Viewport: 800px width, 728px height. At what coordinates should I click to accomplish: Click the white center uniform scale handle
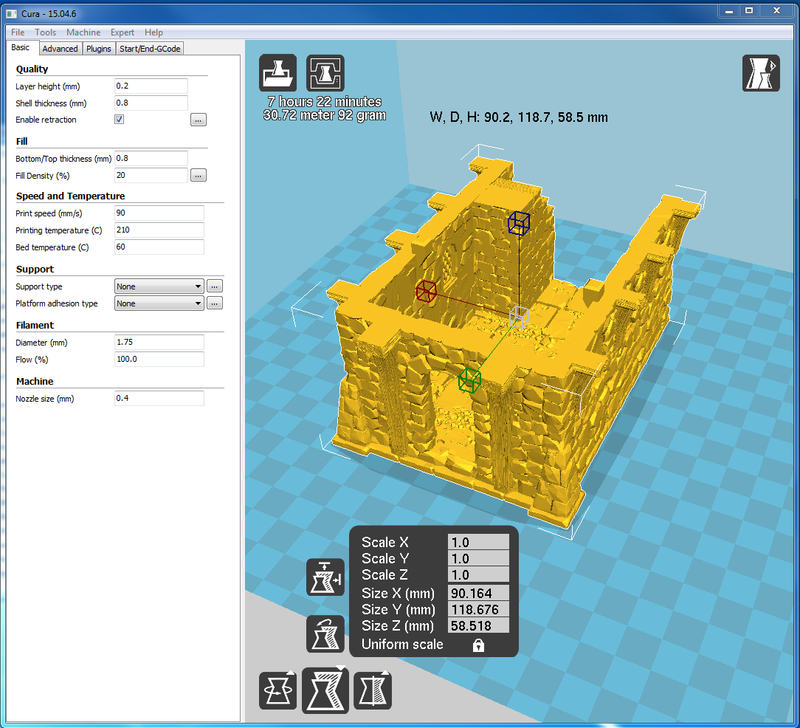click(x=519, y=316)
